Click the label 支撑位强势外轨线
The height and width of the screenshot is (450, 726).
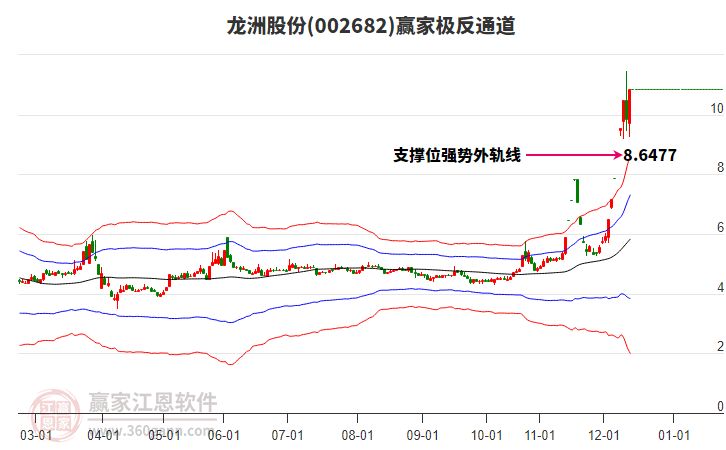pyautogui.click(x=457, y=155)
